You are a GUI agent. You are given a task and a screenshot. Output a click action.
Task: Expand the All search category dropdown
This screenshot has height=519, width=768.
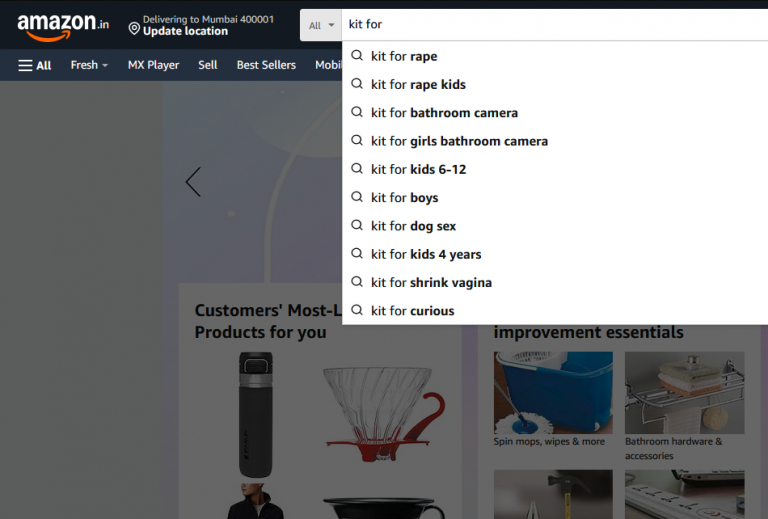pyautogui.click(x=321, y=25)
